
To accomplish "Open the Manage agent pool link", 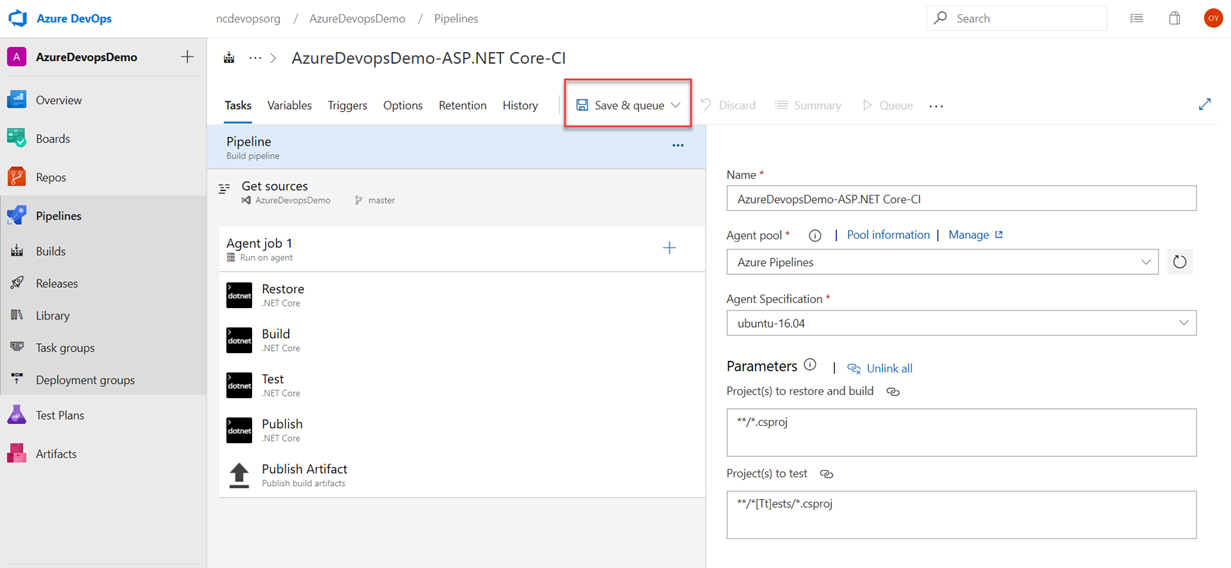I will (975, 235).
